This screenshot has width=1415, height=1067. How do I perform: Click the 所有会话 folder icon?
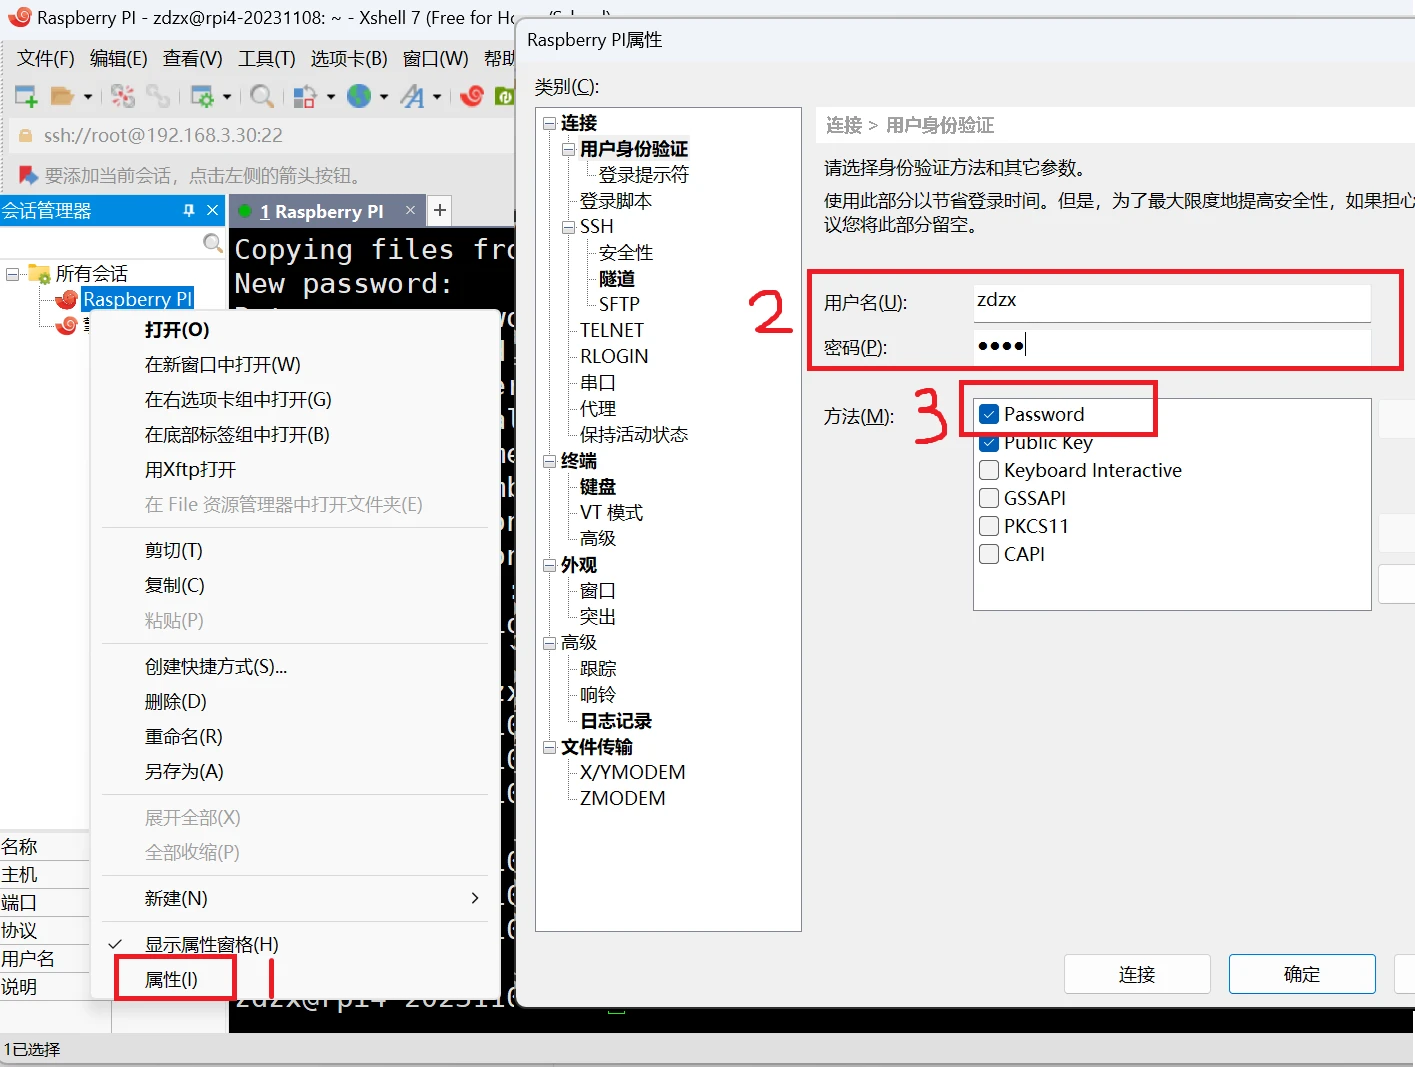pyautogui.click(x=40, y=273)
